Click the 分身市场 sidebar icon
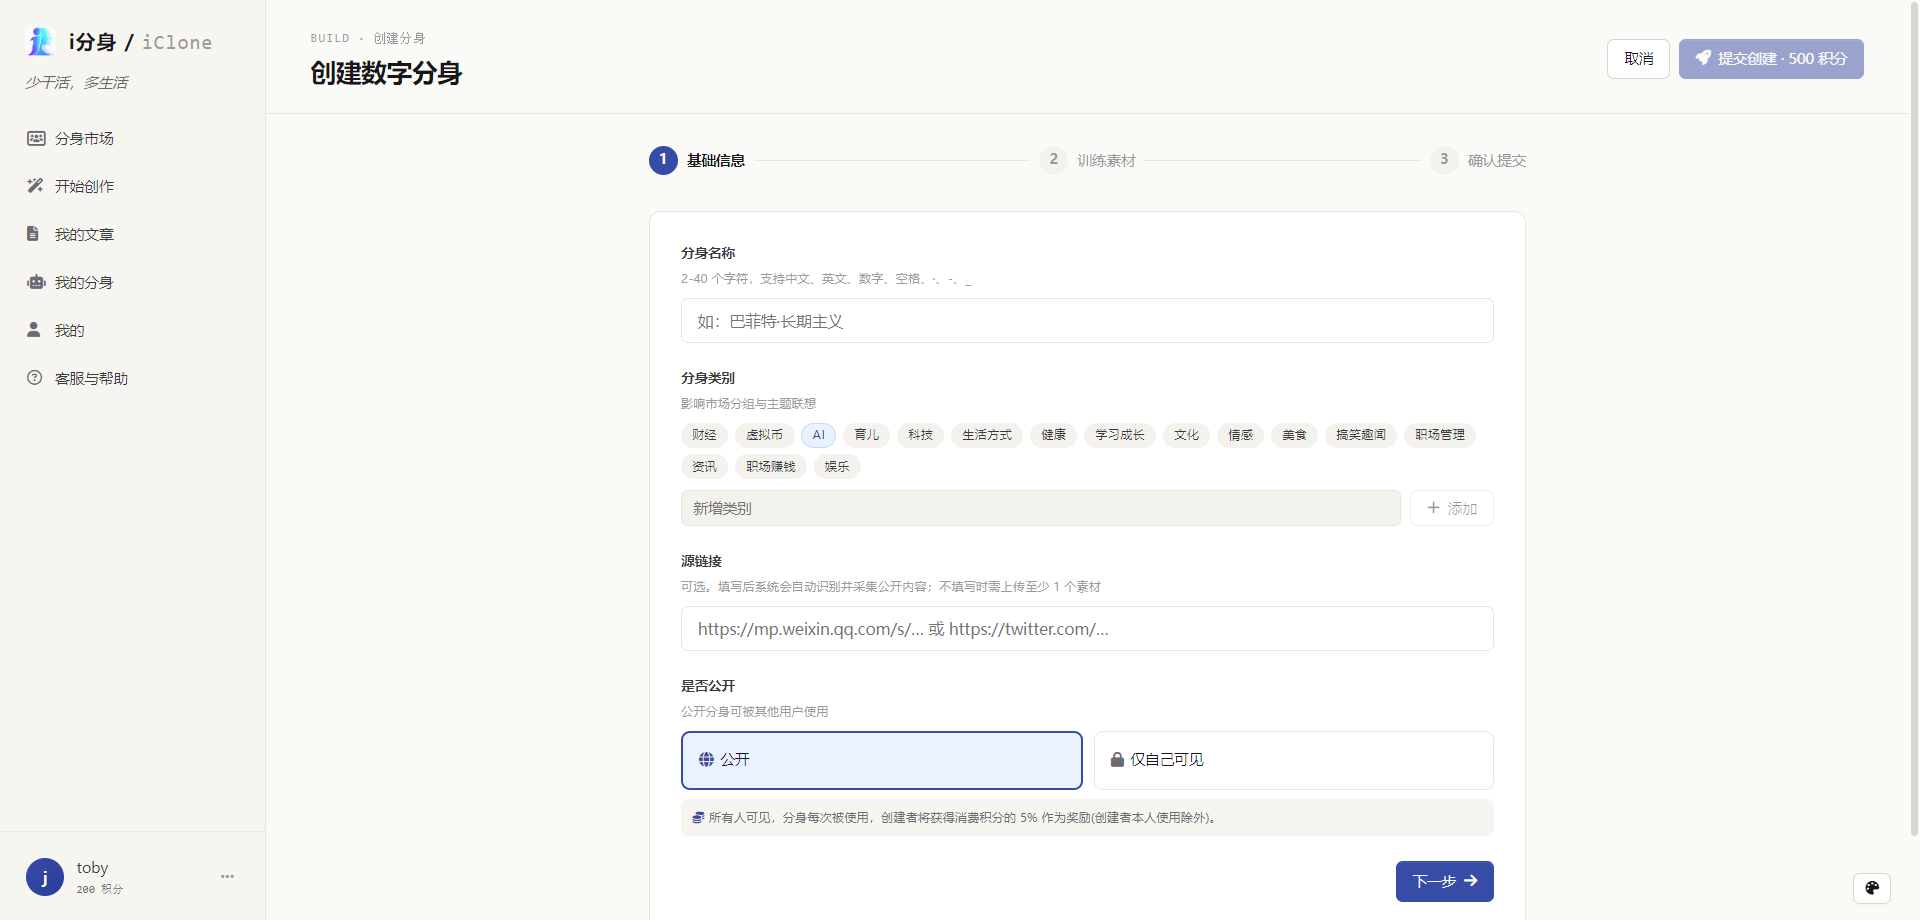Screen dimensions: 1920x920 pos(36,138)
